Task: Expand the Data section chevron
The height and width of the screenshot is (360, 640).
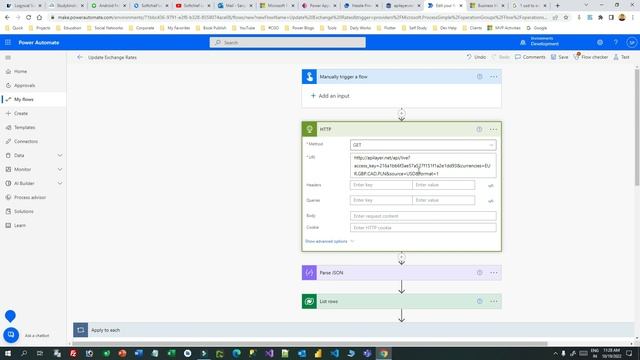Action: click(x=60, y=156)
